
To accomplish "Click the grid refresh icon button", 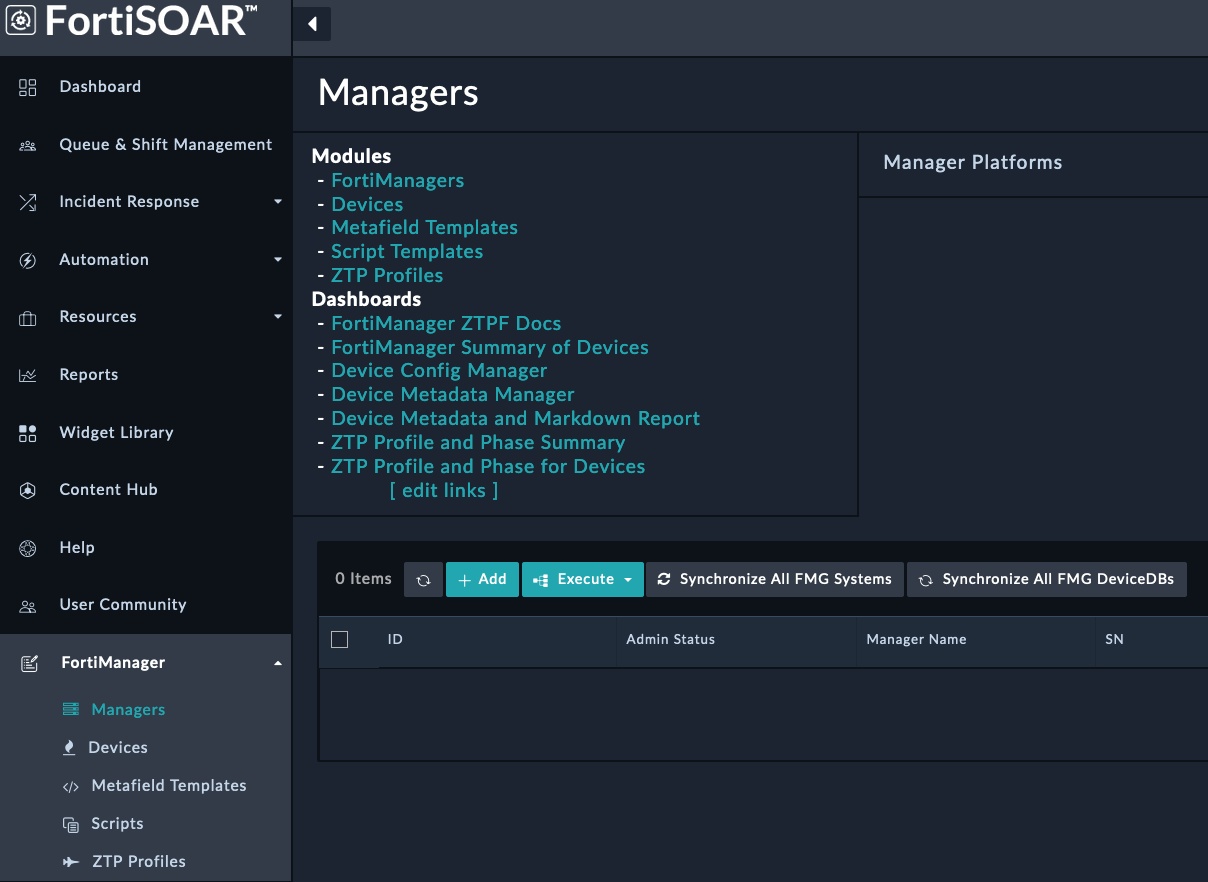I will (423, 580).
